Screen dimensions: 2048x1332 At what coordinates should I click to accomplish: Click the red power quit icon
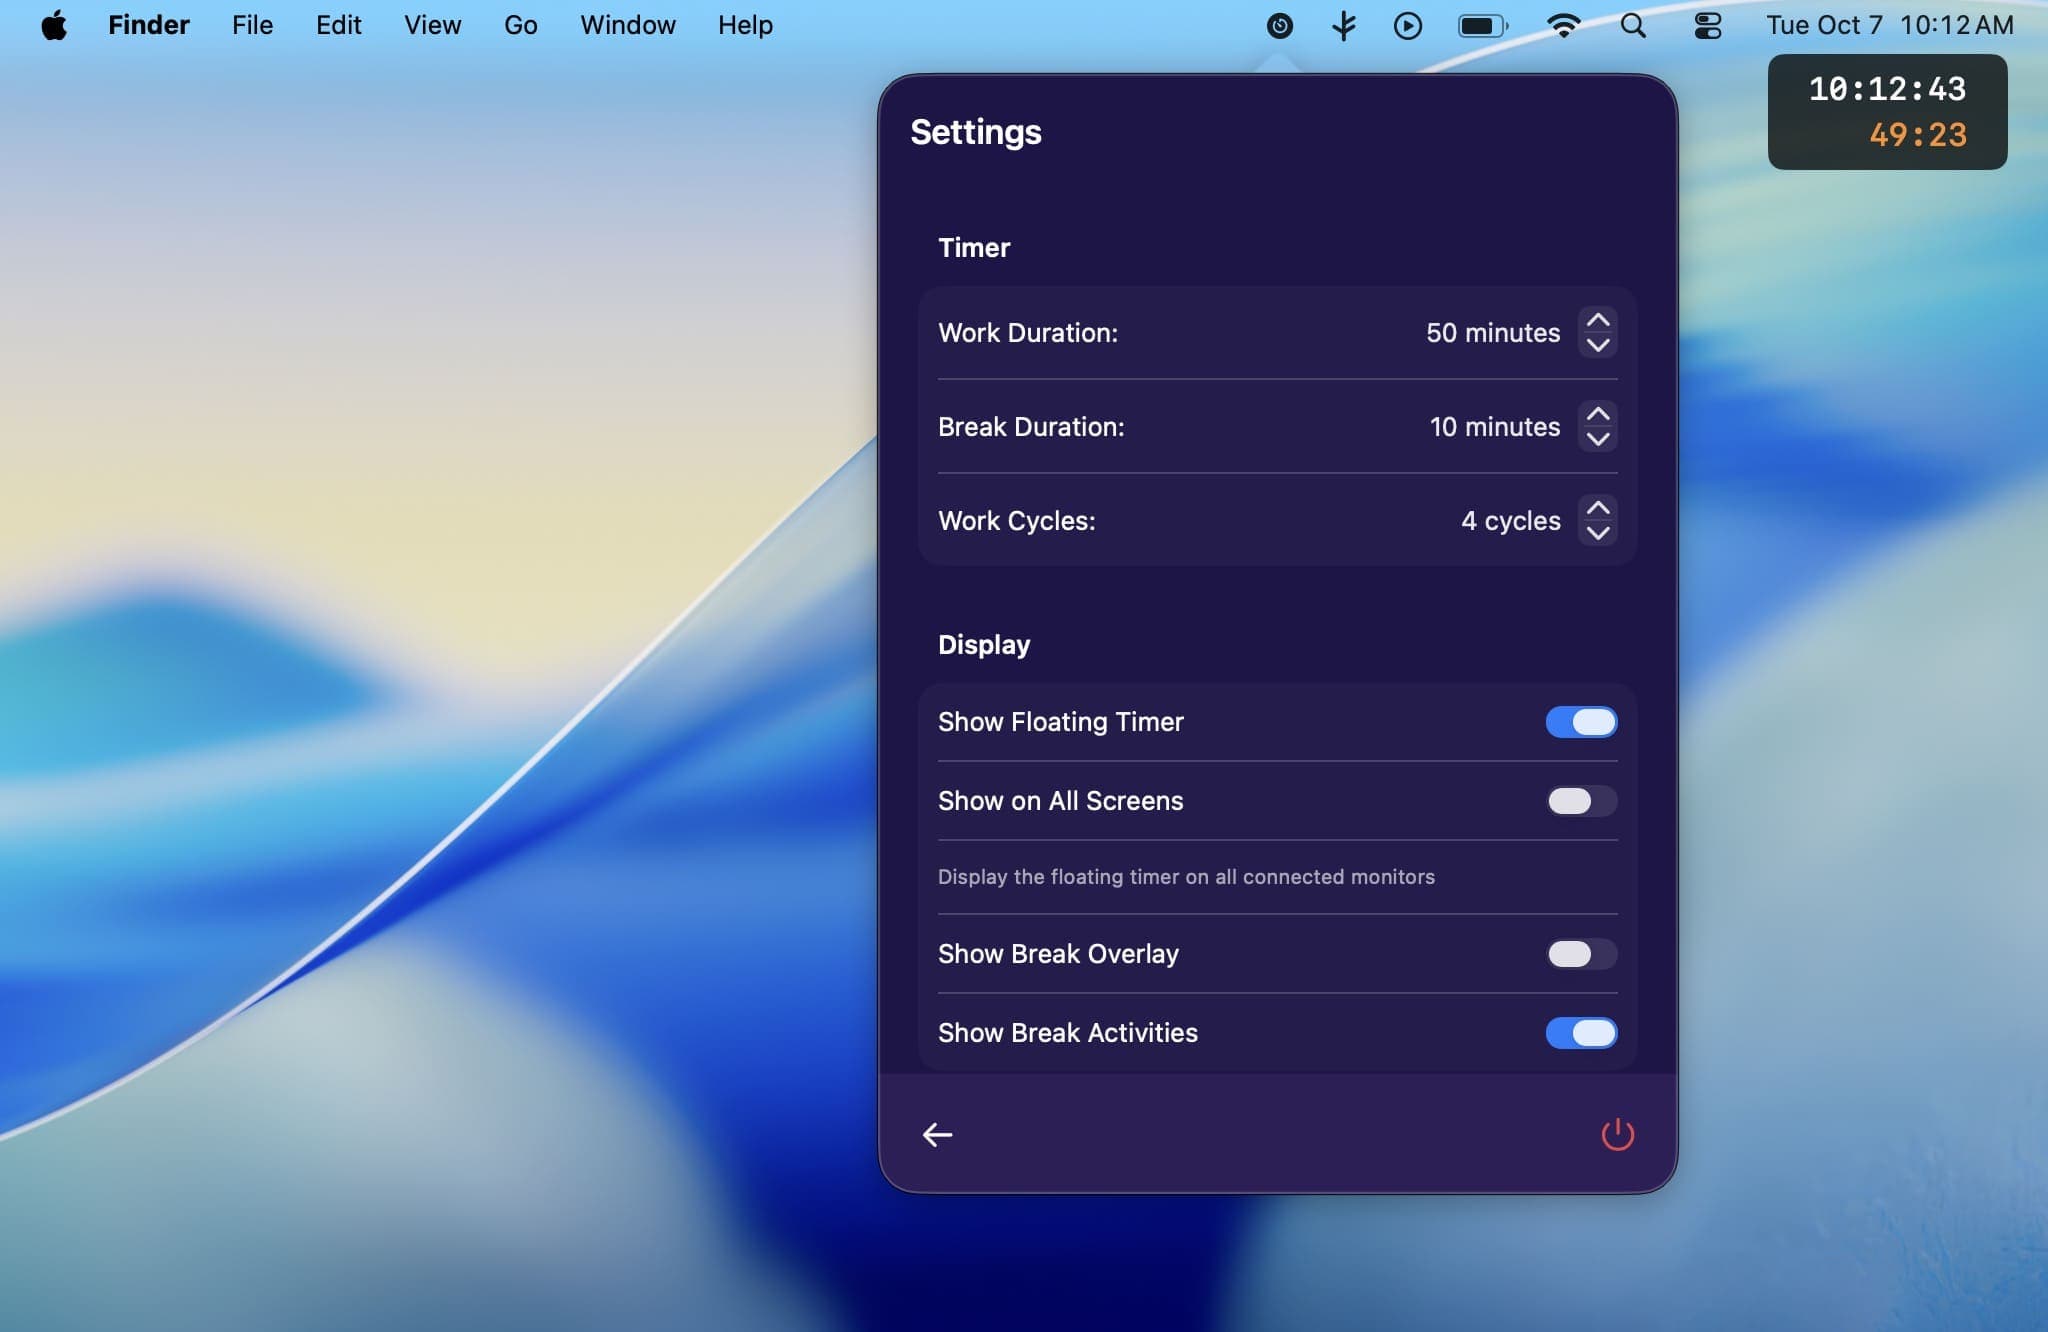[x=1617, y=1134]
